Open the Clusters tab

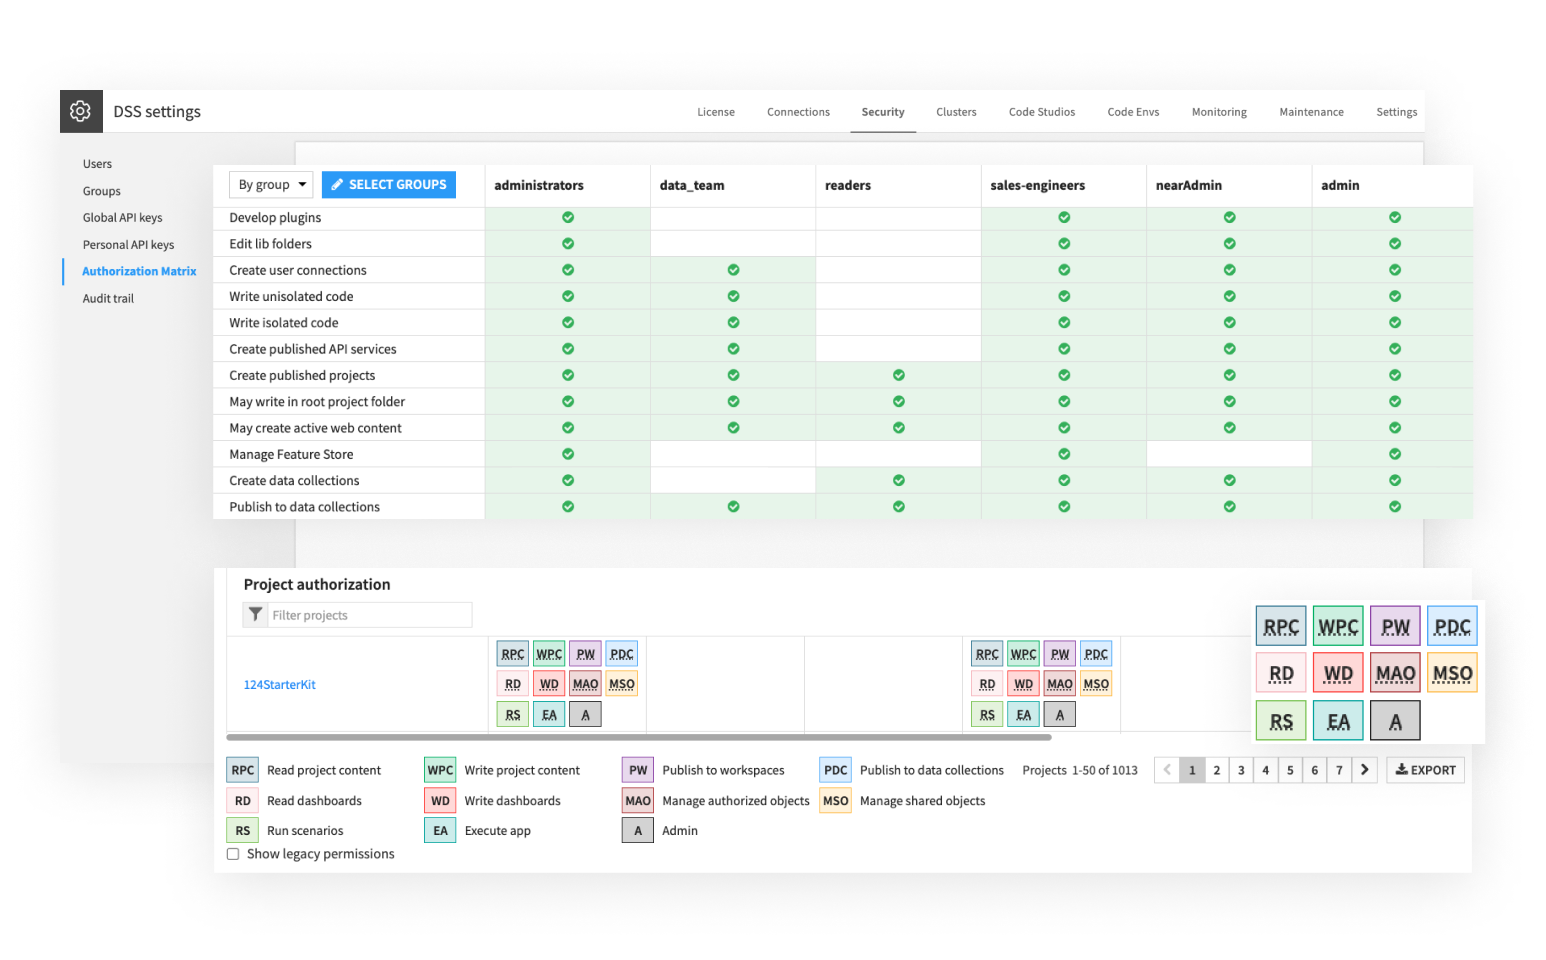pos(956,111)
